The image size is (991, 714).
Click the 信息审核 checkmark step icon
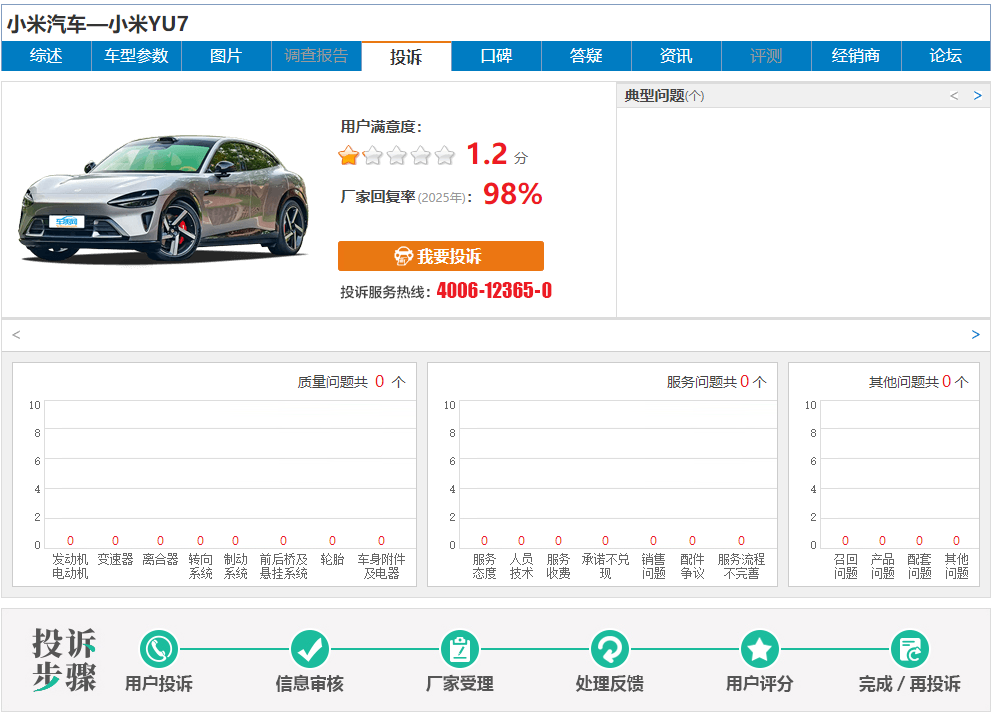(310, 650)
